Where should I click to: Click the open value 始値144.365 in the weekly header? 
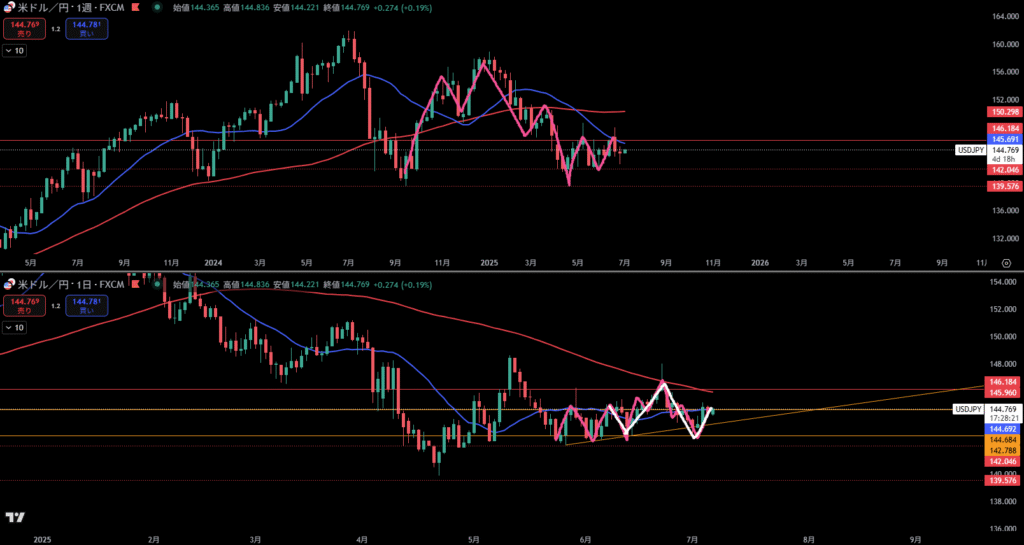[x=197, y=8]
